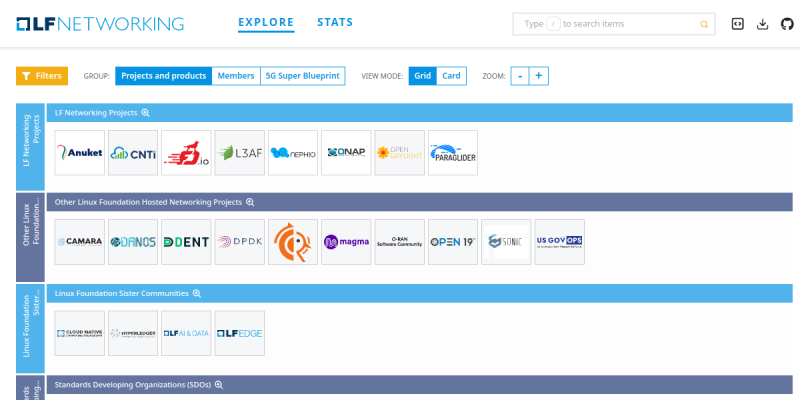
Task: Increase zoom with plus button
Action: [539, 76]
